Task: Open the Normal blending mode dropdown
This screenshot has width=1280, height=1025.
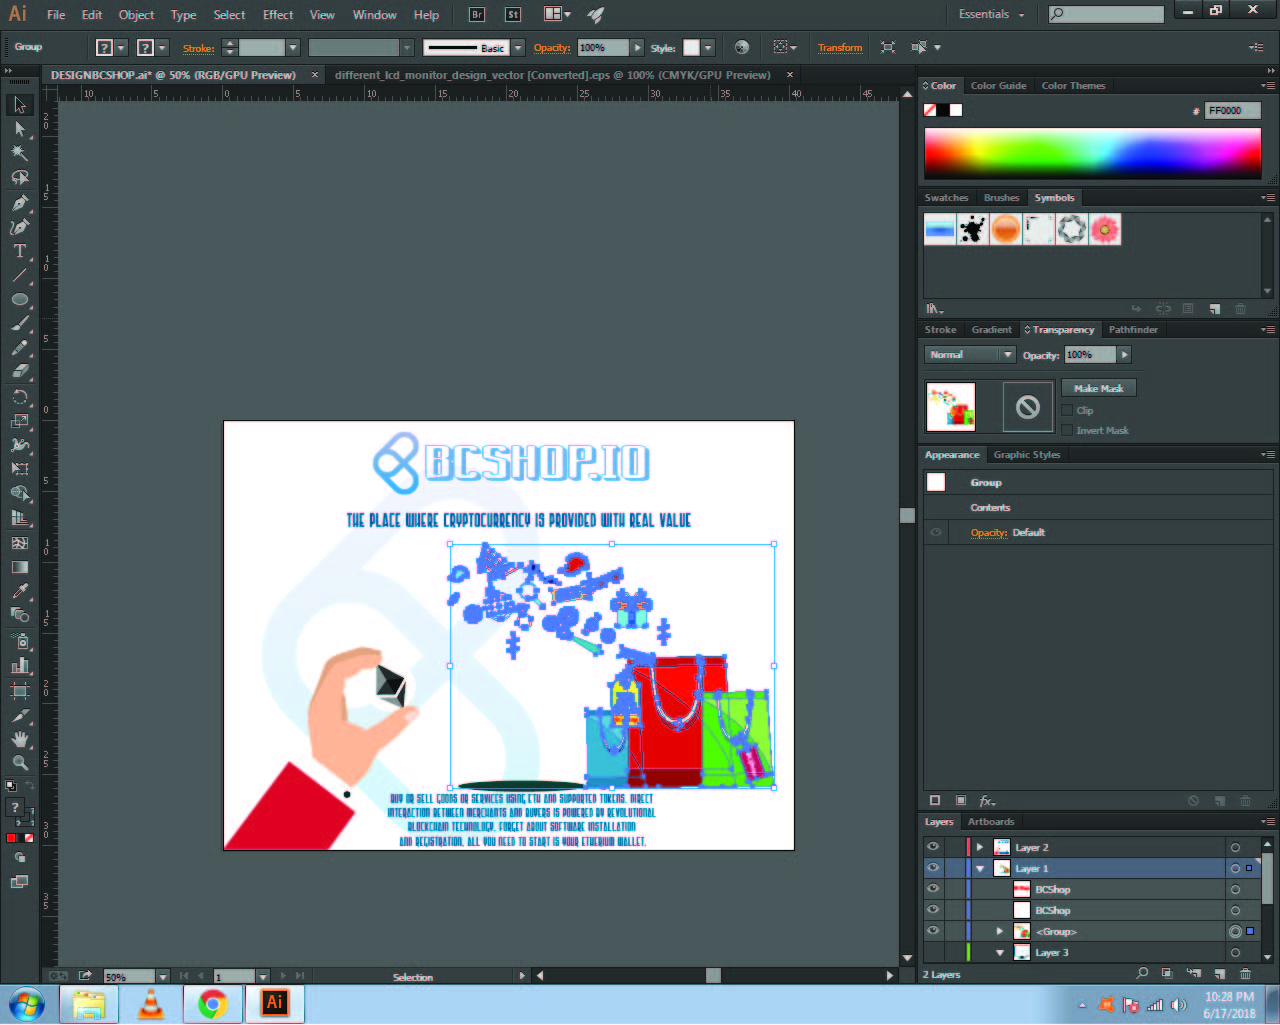Action: click(970, 355)
